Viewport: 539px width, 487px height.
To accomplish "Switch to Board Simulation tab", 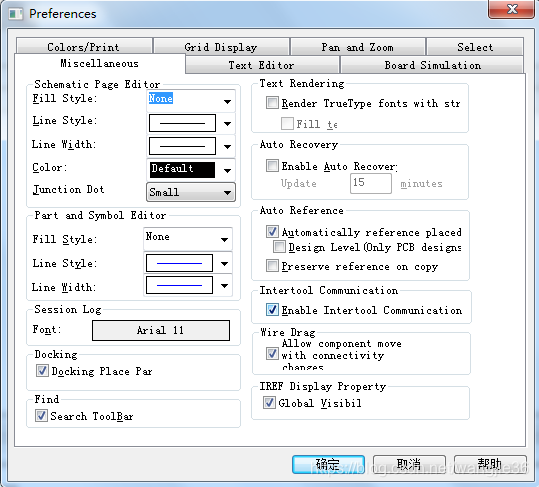I will pos(432,65).
